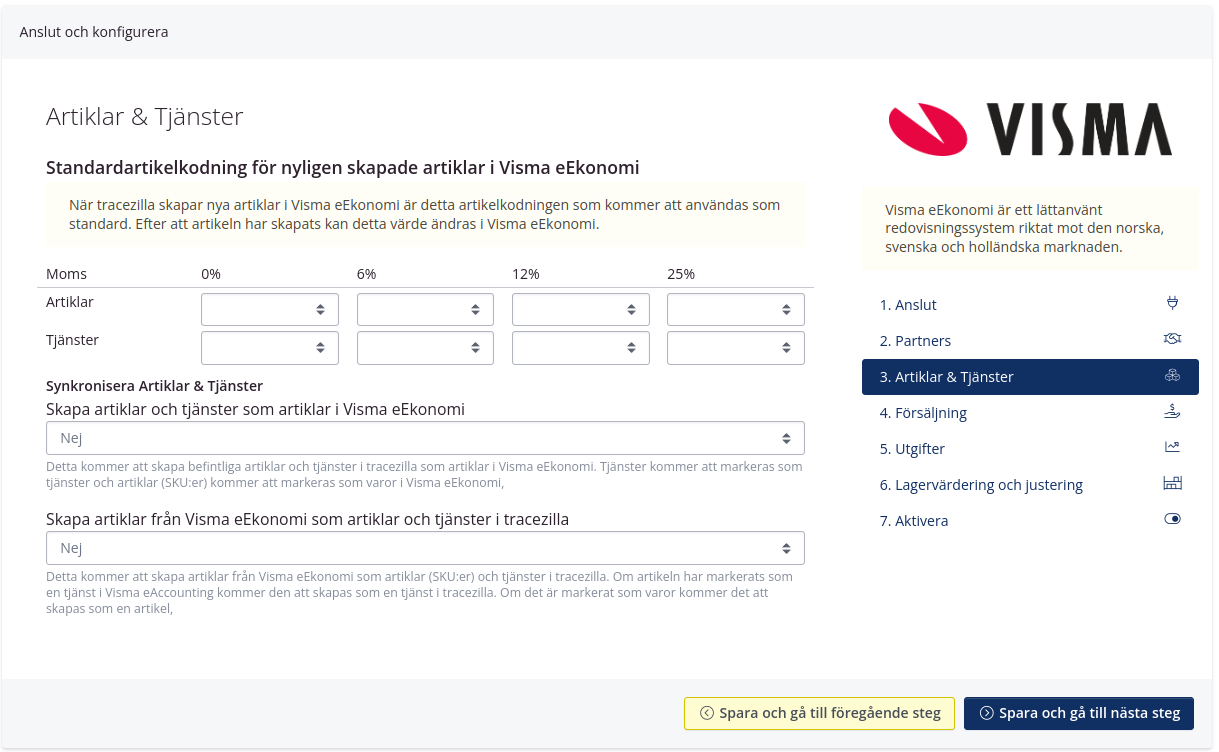Click the warehouse icon beside Lagervärdering
Screen dimensions: 1219x752
tap(1172, 484)
